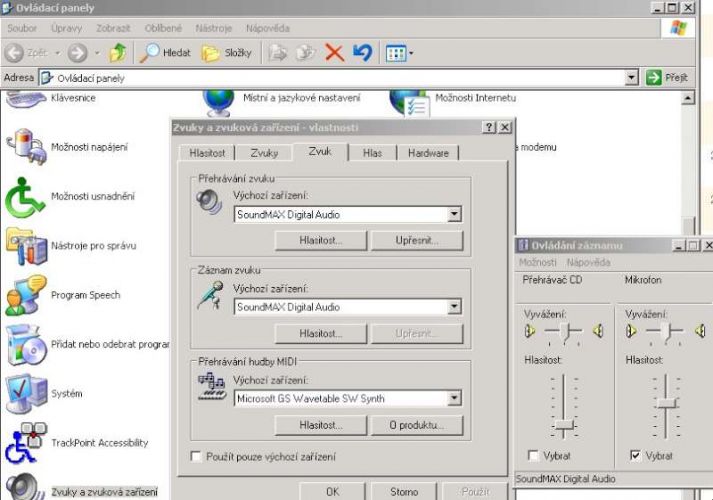Expand the Adresa bar dropdown arrow
This screenshot has height=500, width=713.
pos(631,78)
